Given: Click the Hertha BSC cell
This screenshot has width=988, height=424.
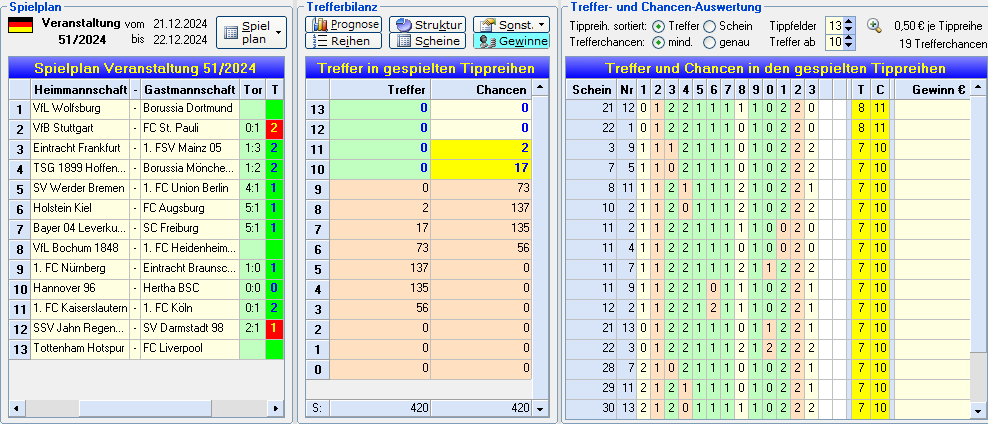Looking at the screenshot, I should click(190, 289).
